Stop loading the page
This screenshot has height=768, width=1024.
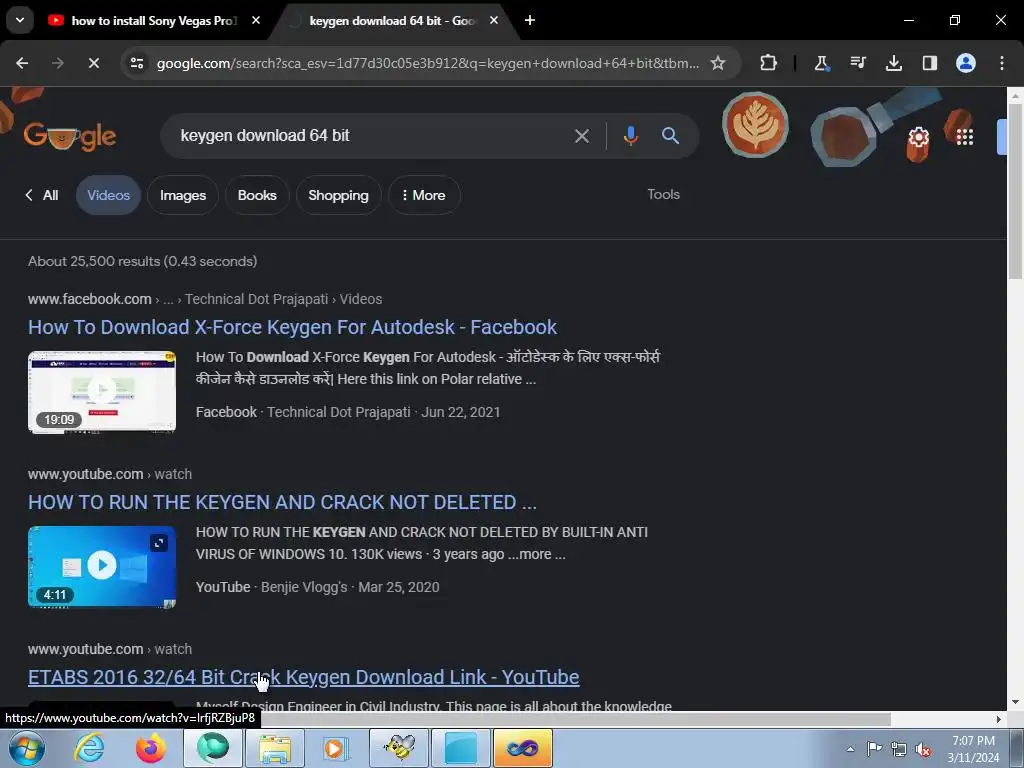click(x=93, y=63)
